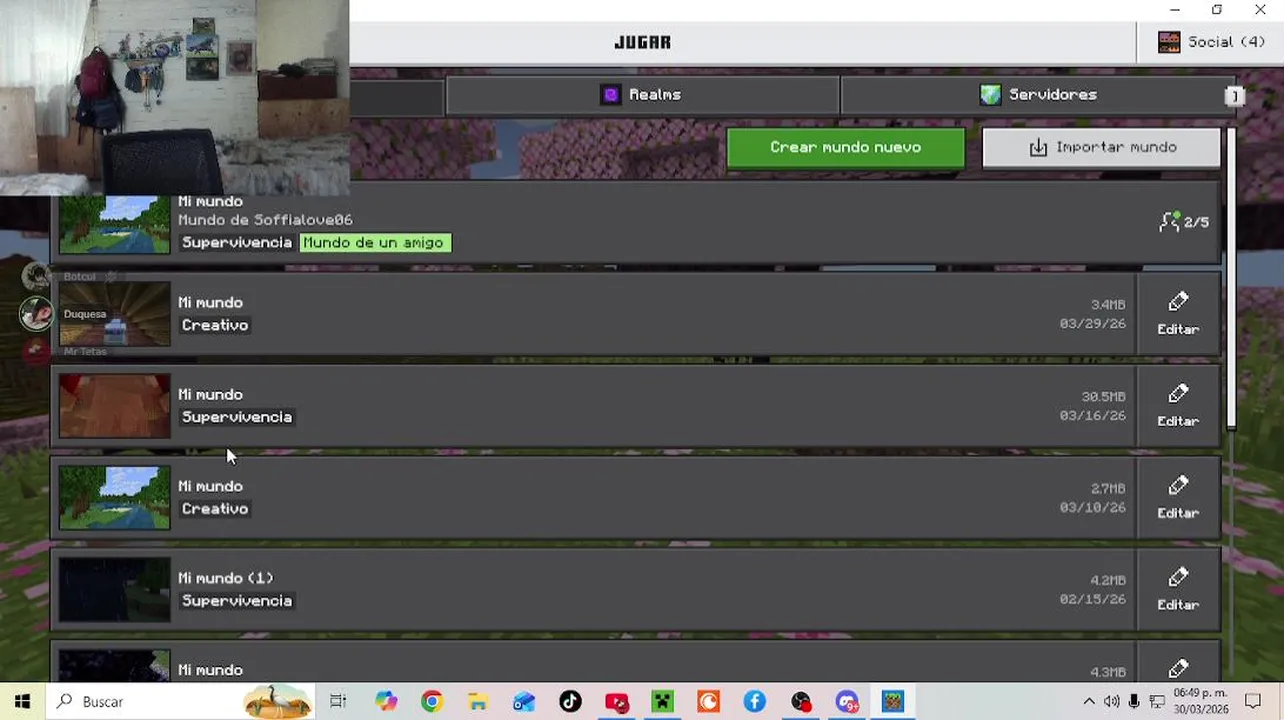Click the notification badge beside Servidores
The image size is (1284, 720).
click(1234, 96)
